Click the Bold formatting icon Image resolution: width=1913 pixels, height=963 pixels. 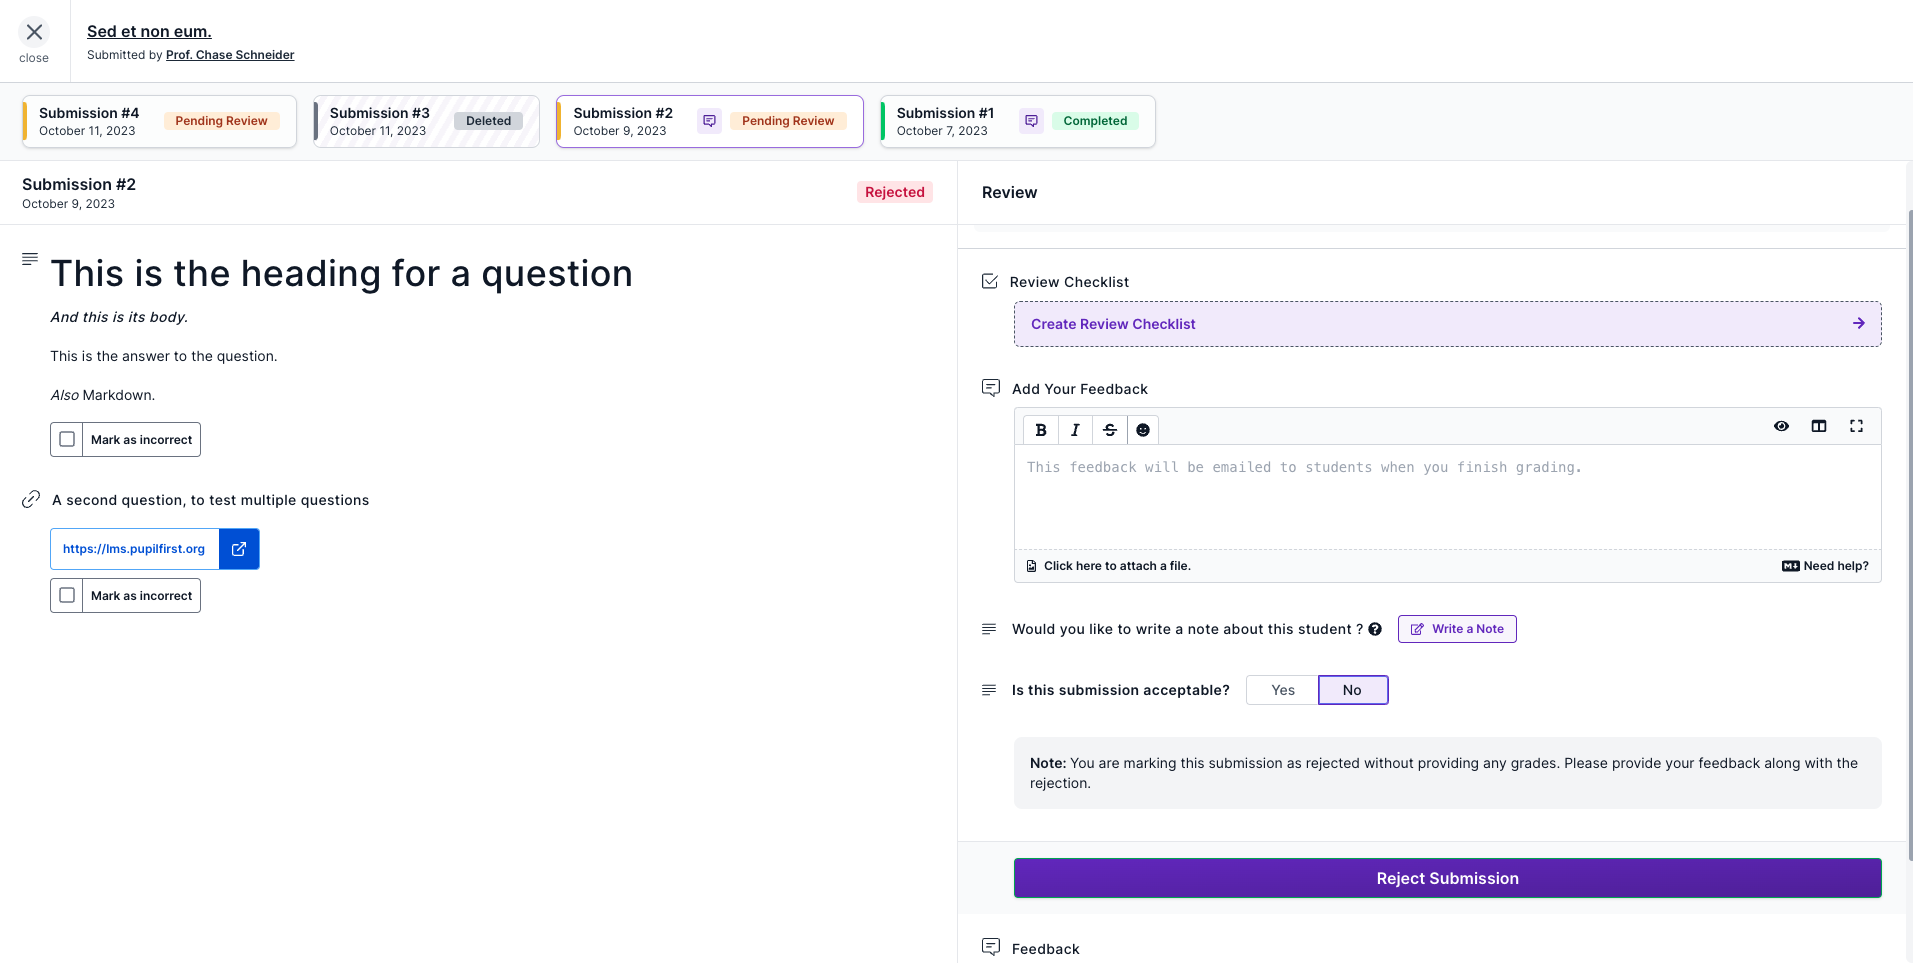pos(1041,430)
